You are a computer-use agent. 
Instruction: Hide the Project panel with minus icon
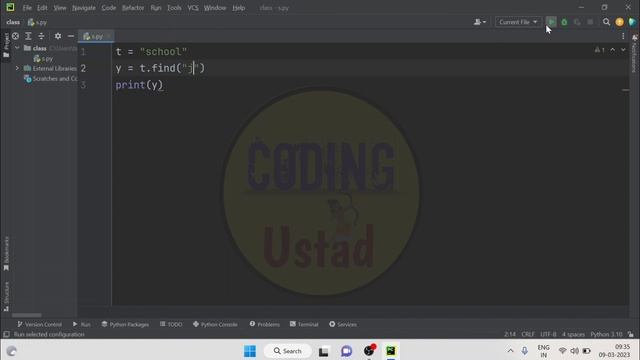(71, 36)
